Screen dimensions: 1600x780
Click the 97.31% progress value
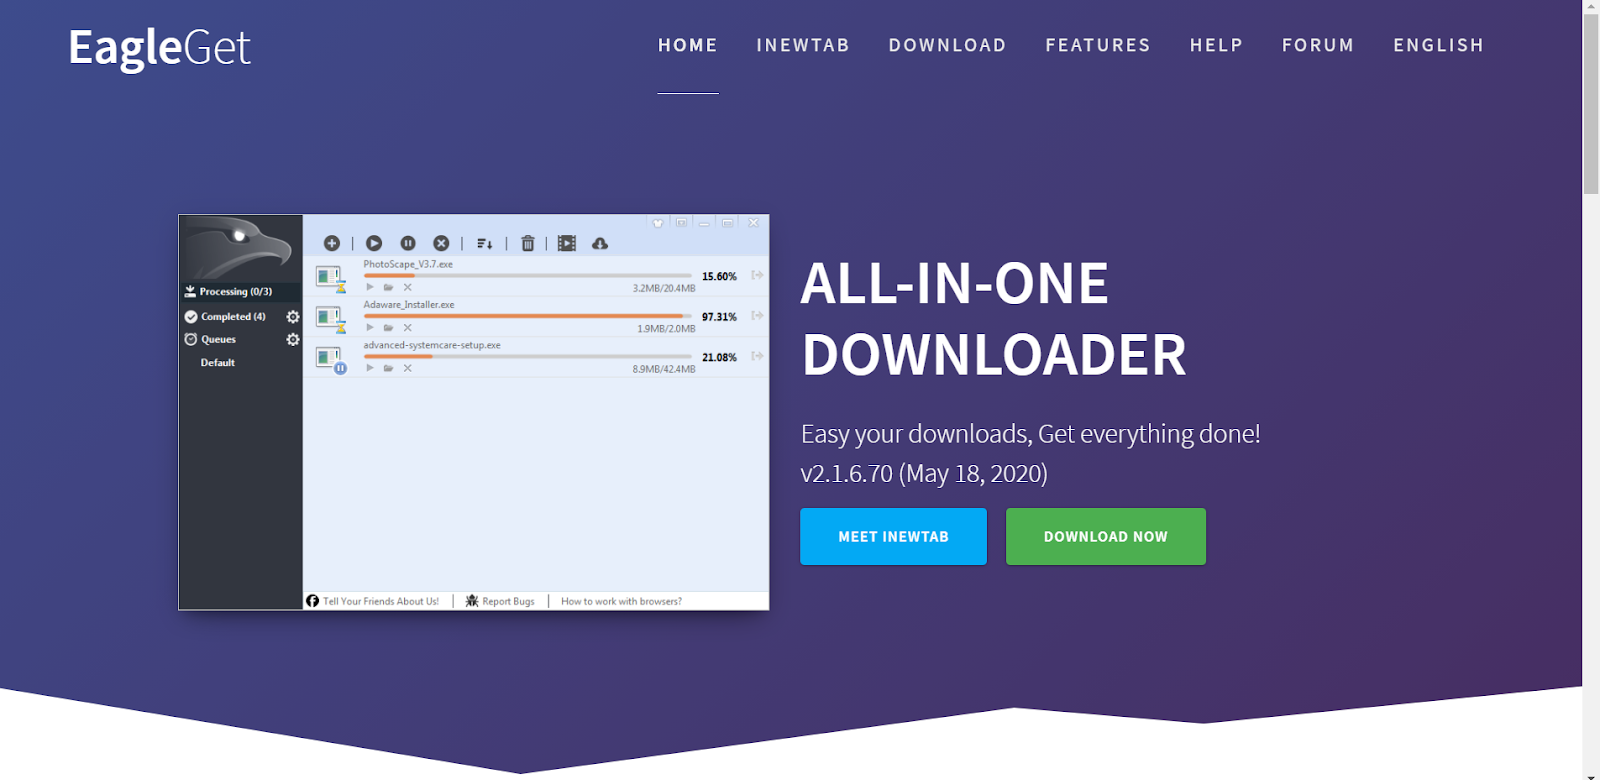719,317
